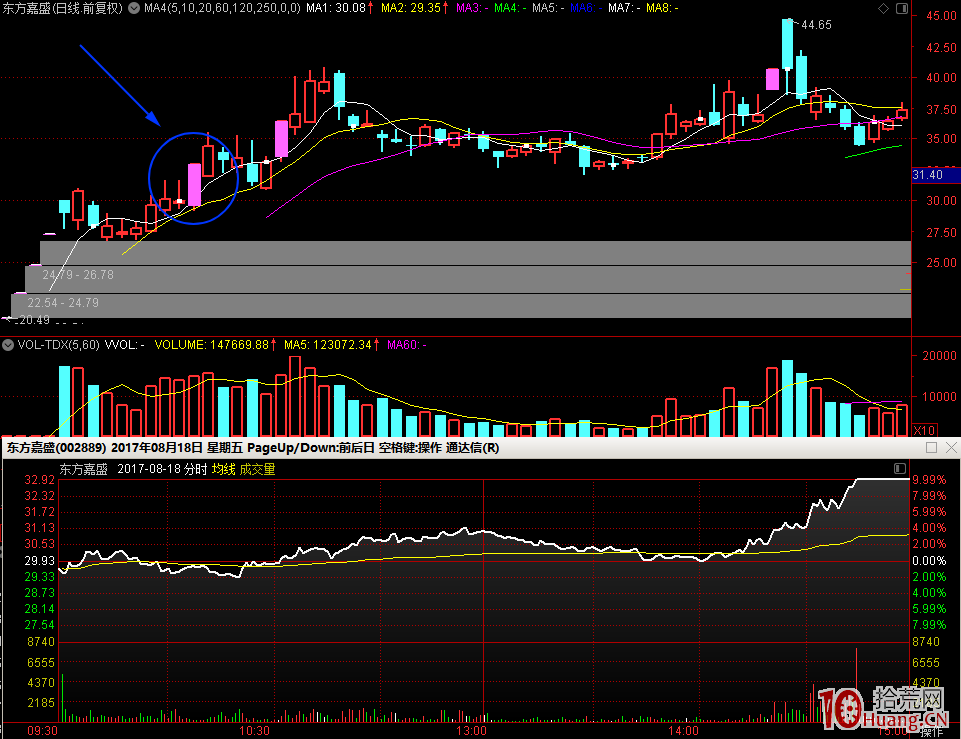
Task: Click the 44.65 high price marker
Action: click(x=816, y=25)
